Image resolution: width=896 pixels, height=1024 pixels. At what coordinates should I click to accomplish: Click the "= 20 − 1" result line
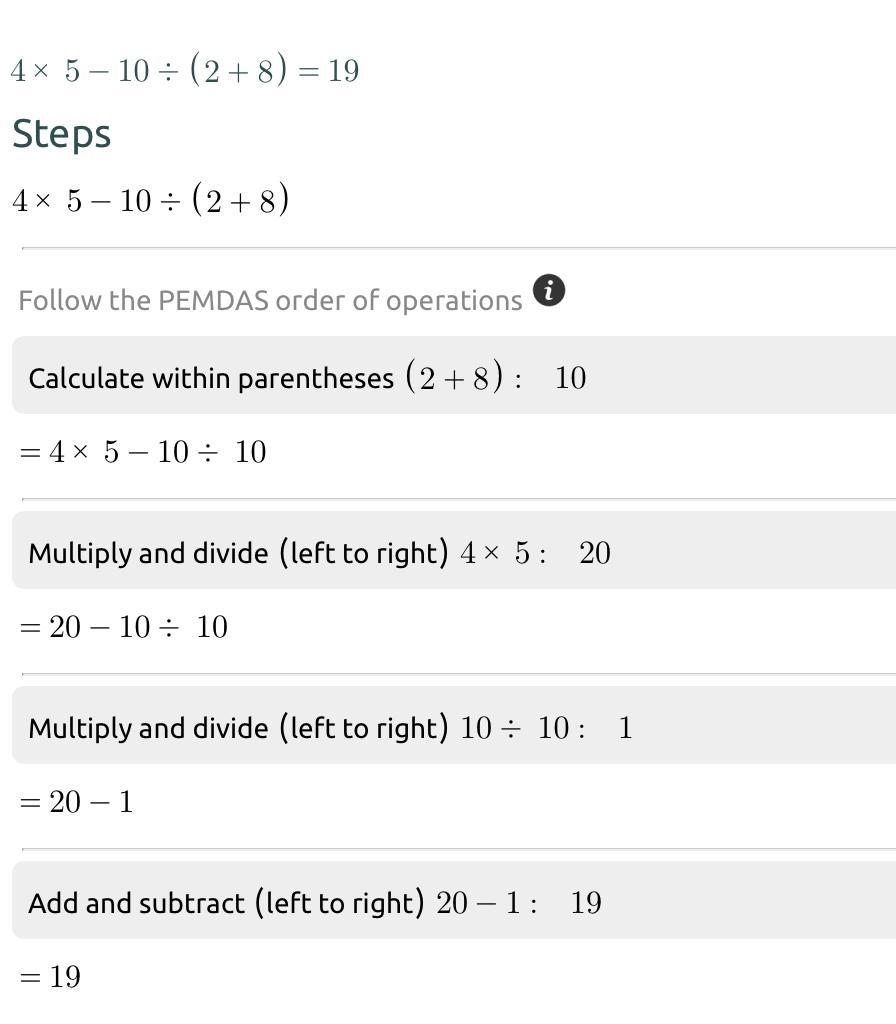pyautogui.click(x=76, y=802)
